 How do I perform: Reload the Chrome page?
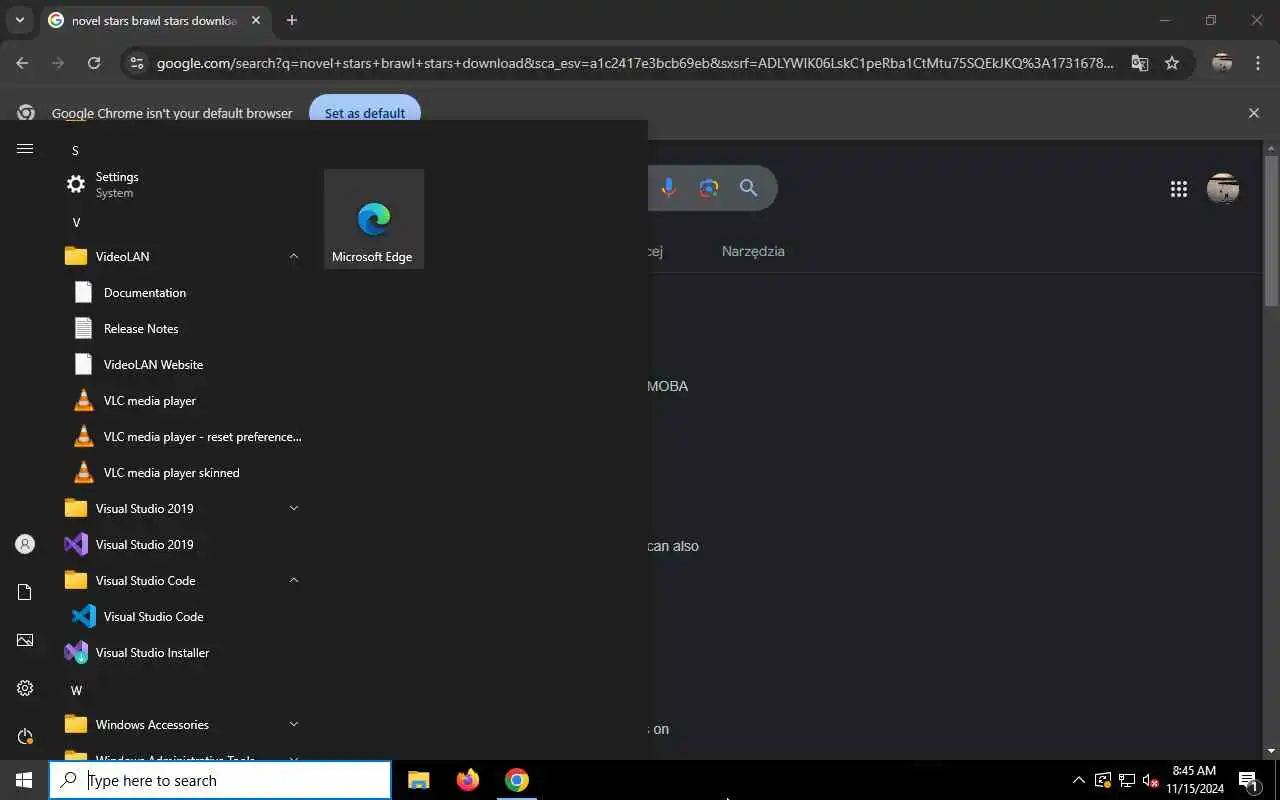pos(94,63)
